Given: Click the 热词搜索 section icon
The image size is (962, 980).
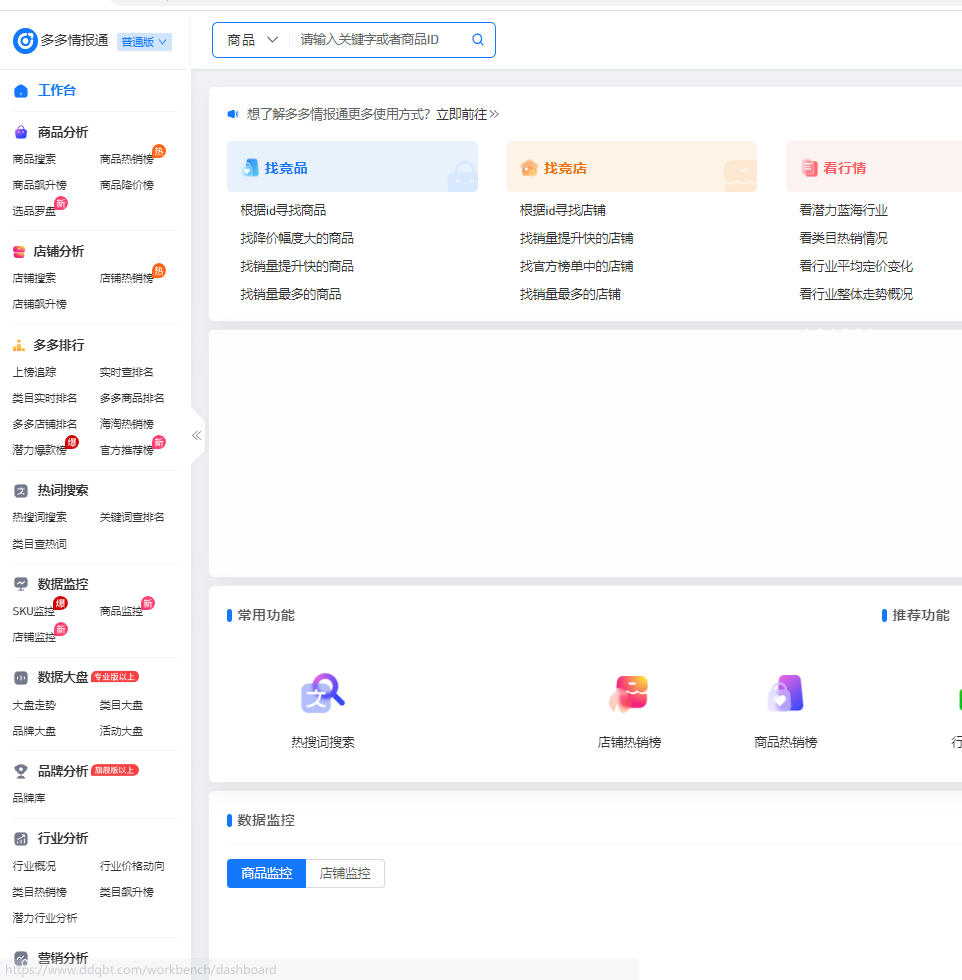Looking at the screenshot, I should click(x=21, y=491).
